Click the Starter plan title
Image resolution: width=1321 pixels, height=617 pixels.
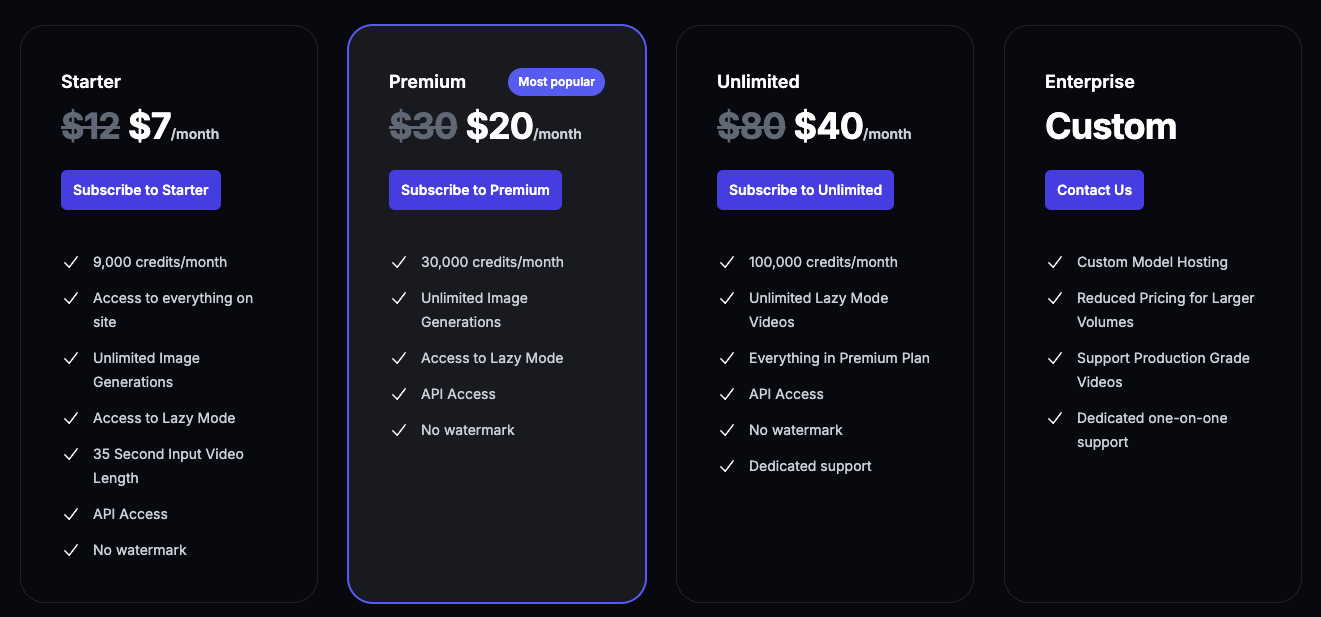(x=91, y=82)
